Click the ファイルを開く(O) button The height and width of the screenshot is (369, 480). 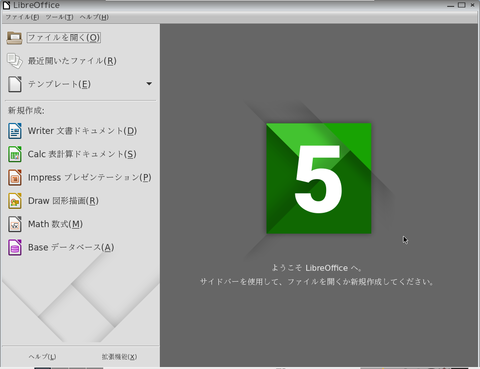[x=64, y=37]
